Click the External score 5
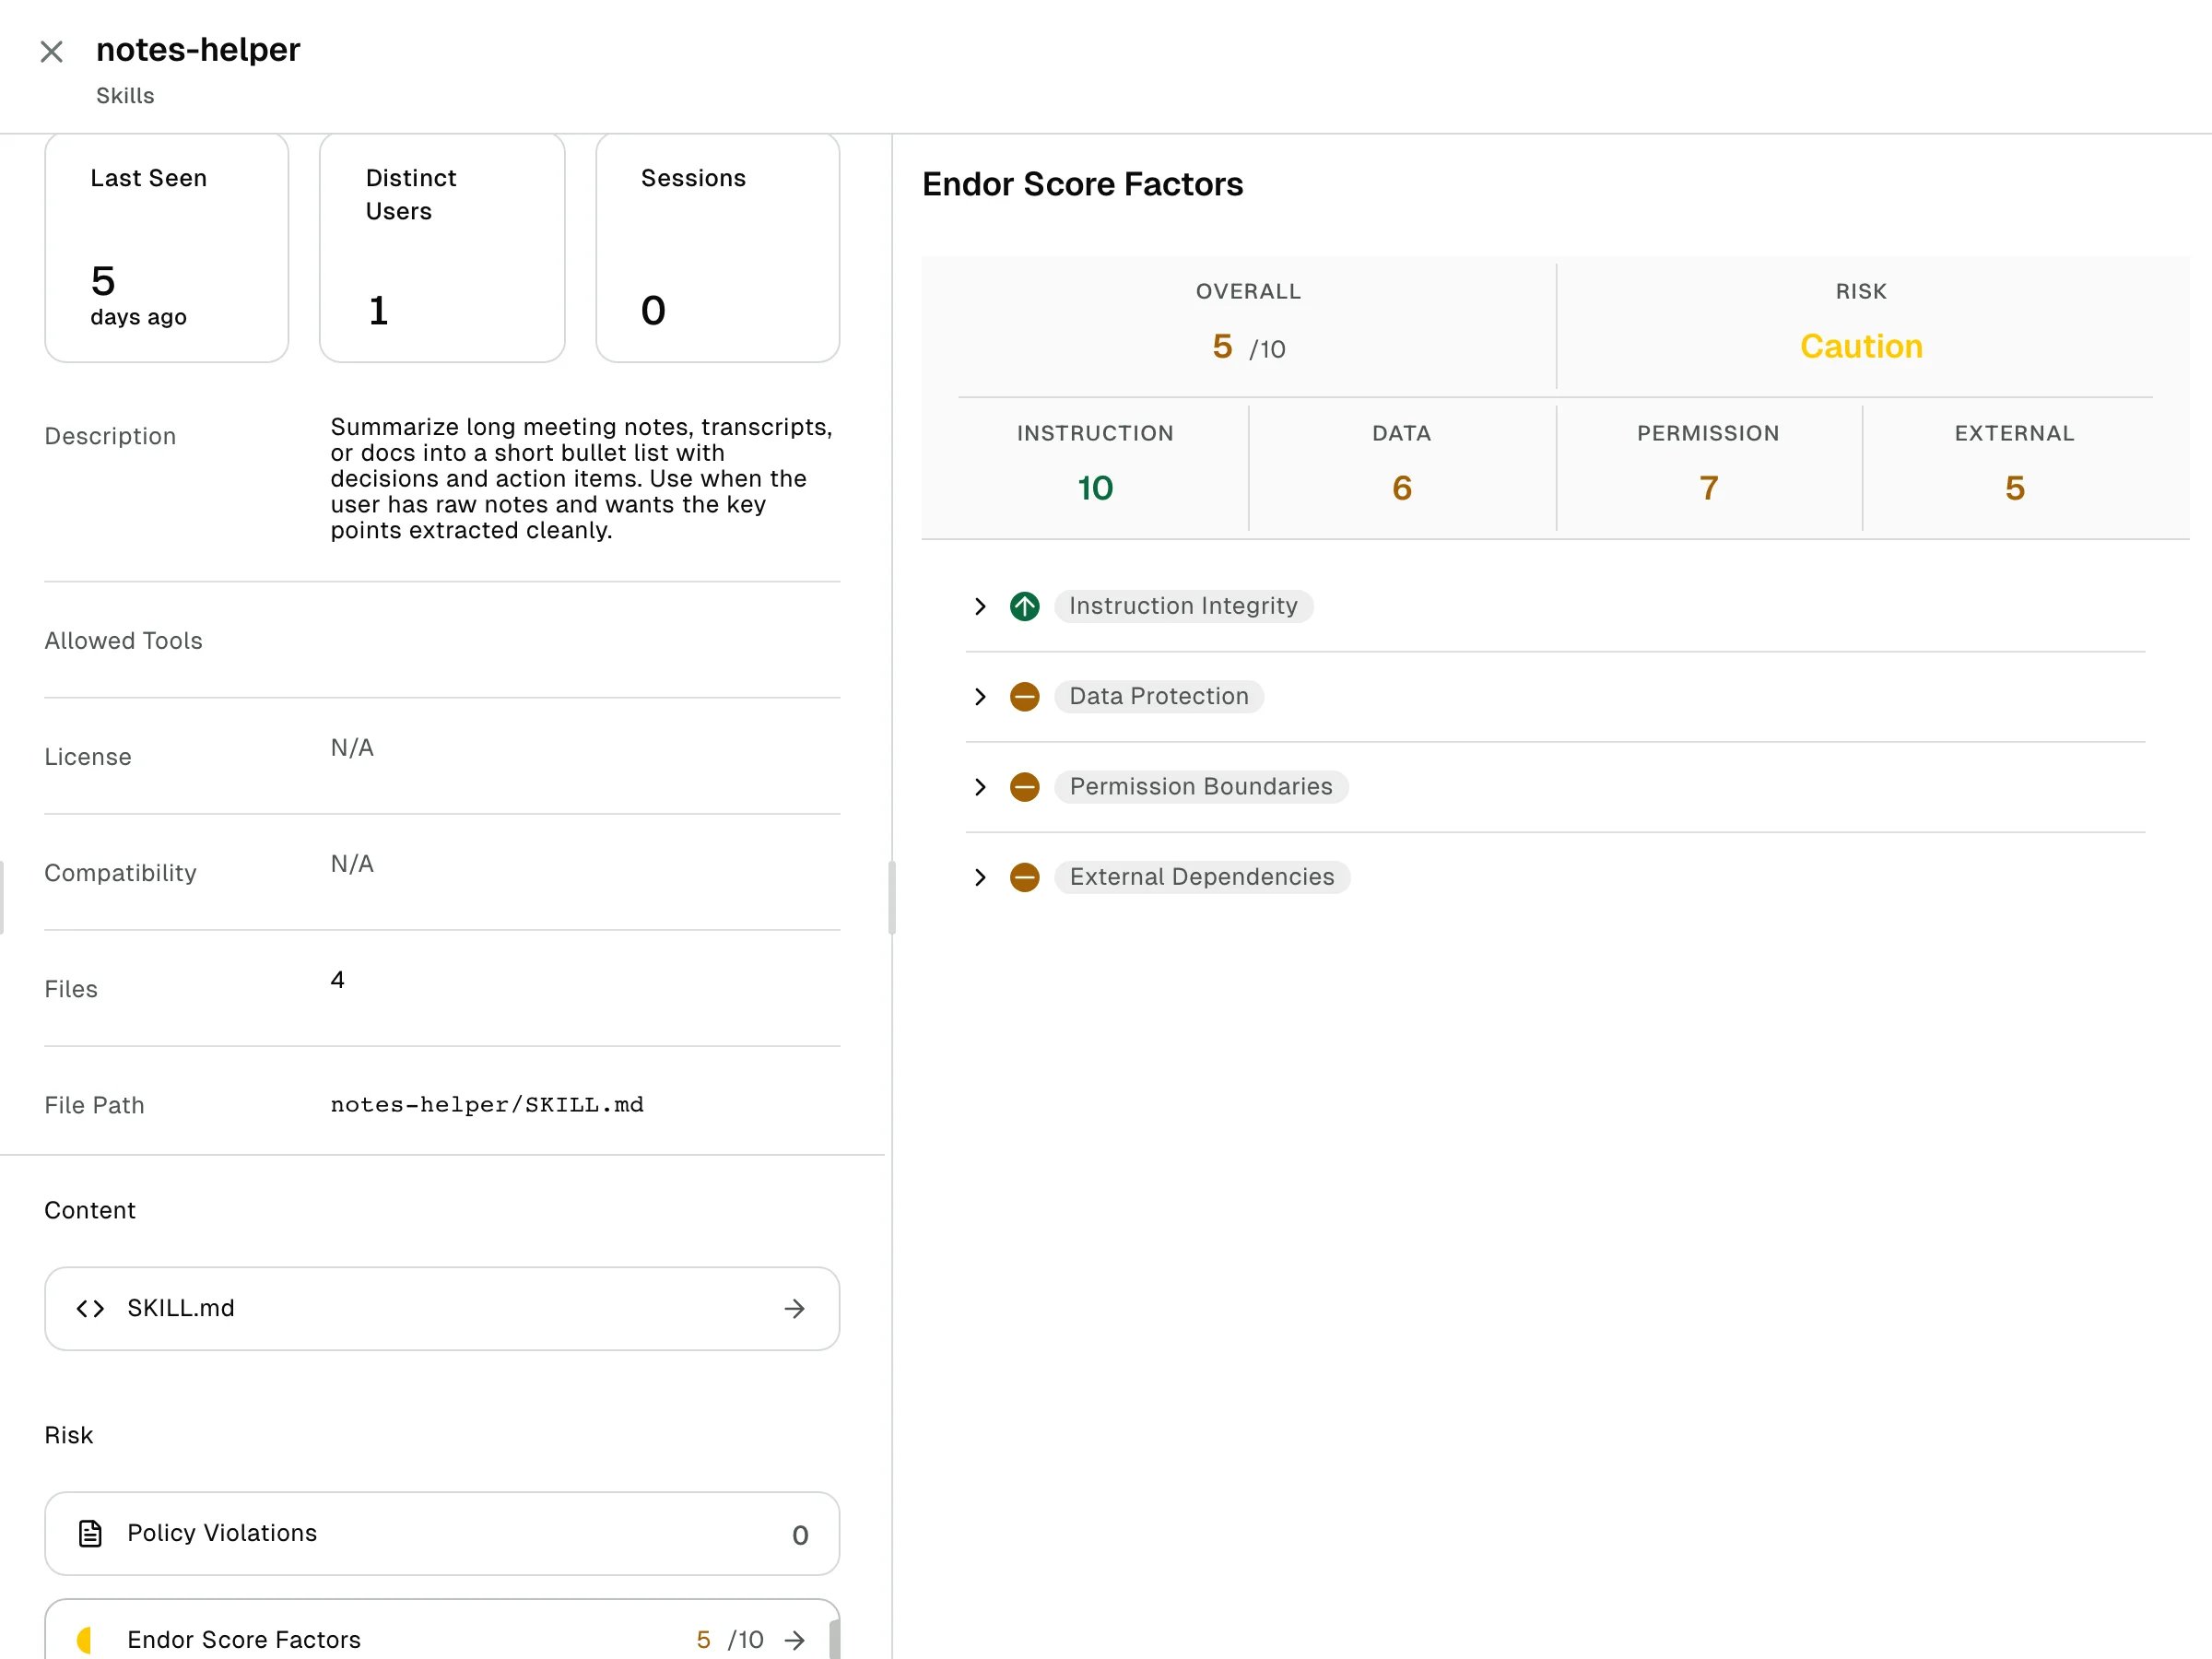 click(x=2015, y=488)
